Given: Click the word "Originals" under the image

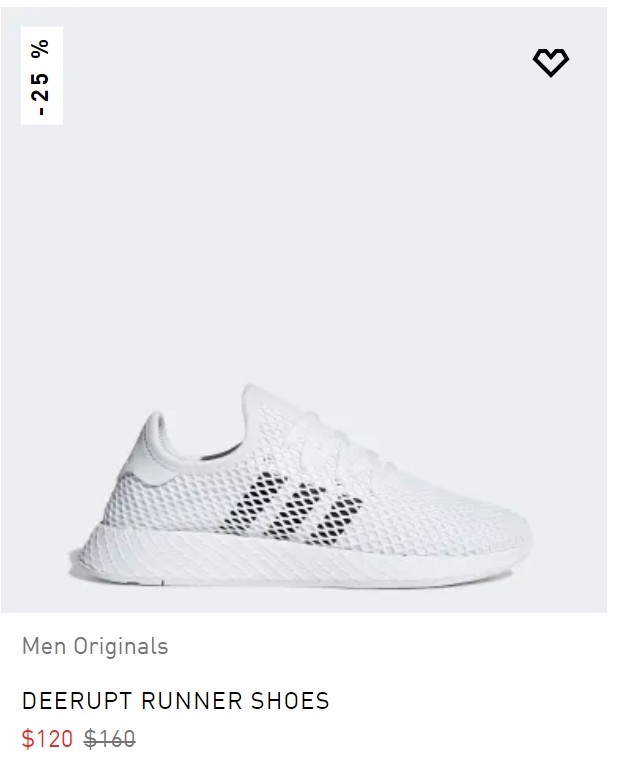Looking at the screenshot, I should [x=121, y=646].
